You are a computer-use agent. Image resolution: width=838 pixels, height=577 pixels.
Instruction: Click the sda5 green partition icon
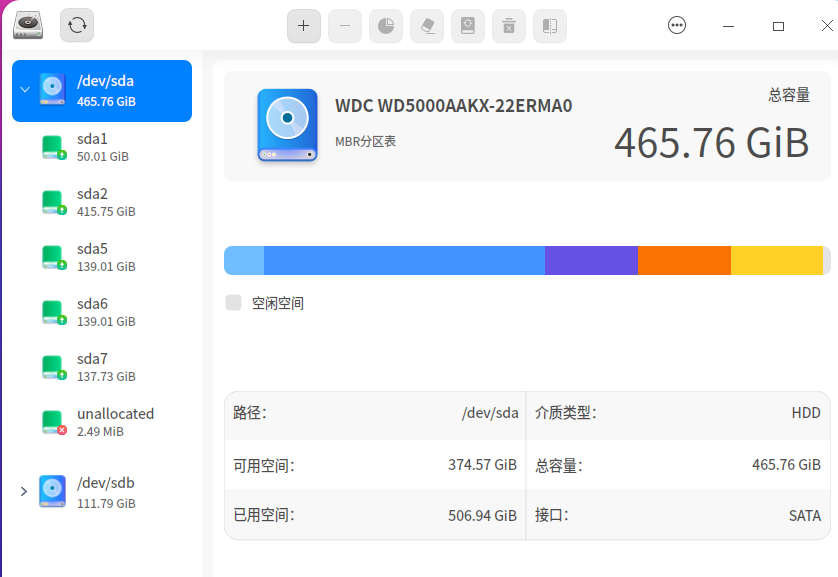point(54,258)
